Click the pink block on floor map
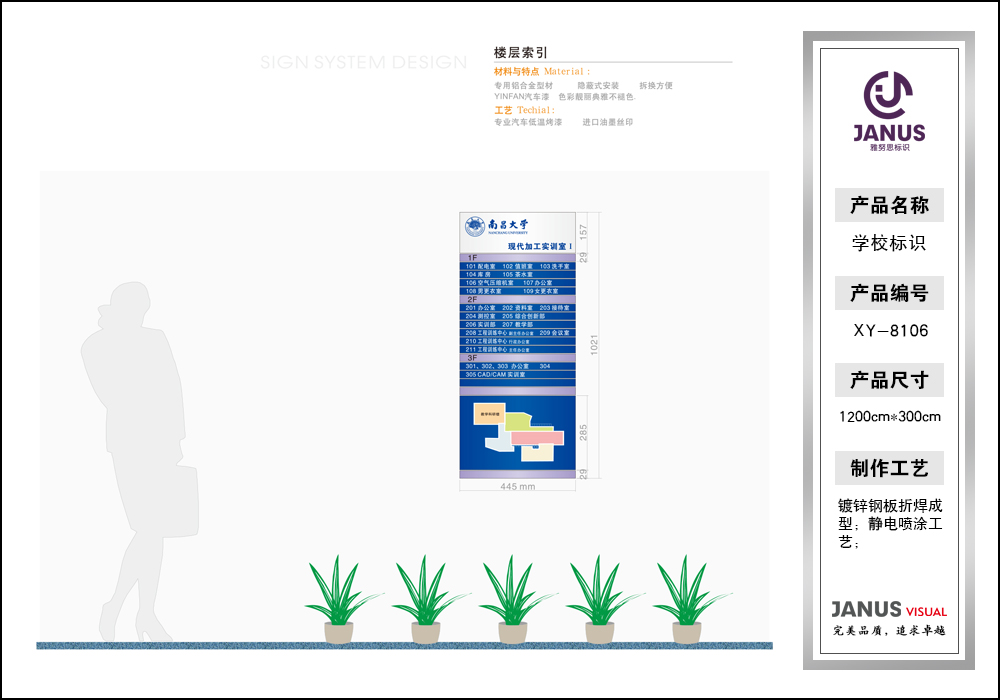Viewport: 1000px width, 700px height. (x=537, y=437)
